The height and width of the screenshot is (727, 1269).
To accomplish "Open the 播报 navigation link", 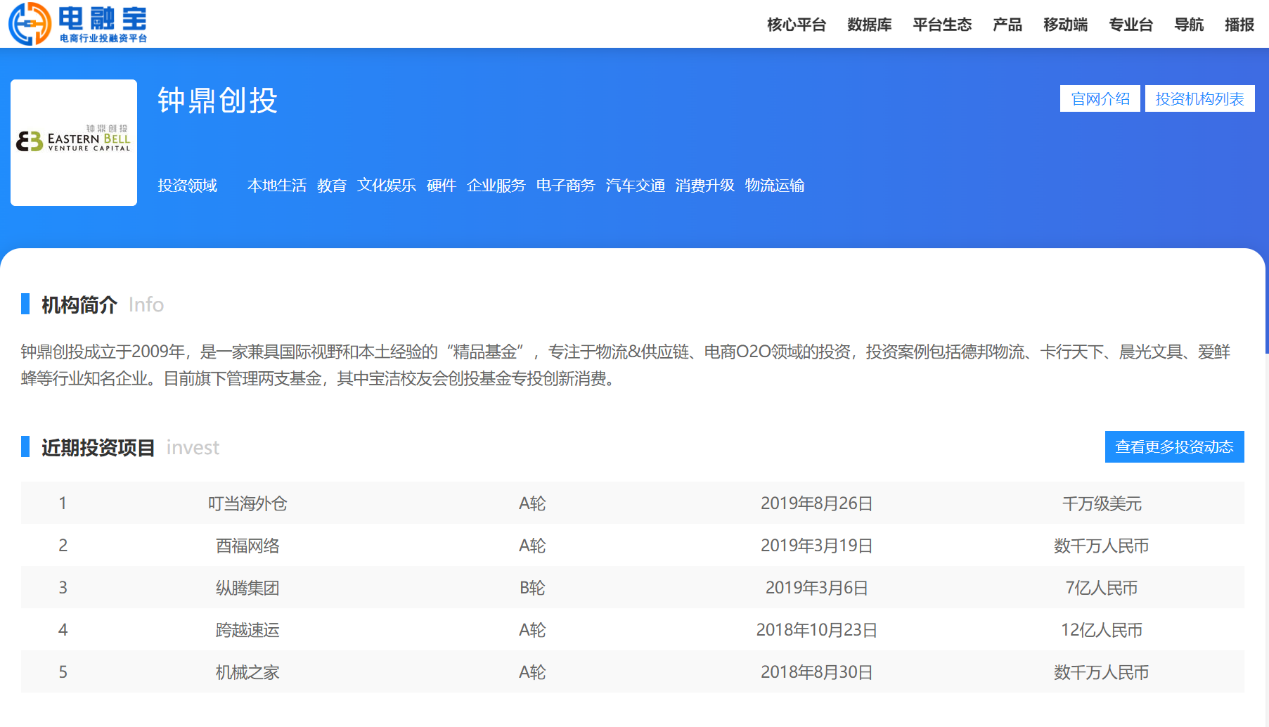I will pos(1239,25).
